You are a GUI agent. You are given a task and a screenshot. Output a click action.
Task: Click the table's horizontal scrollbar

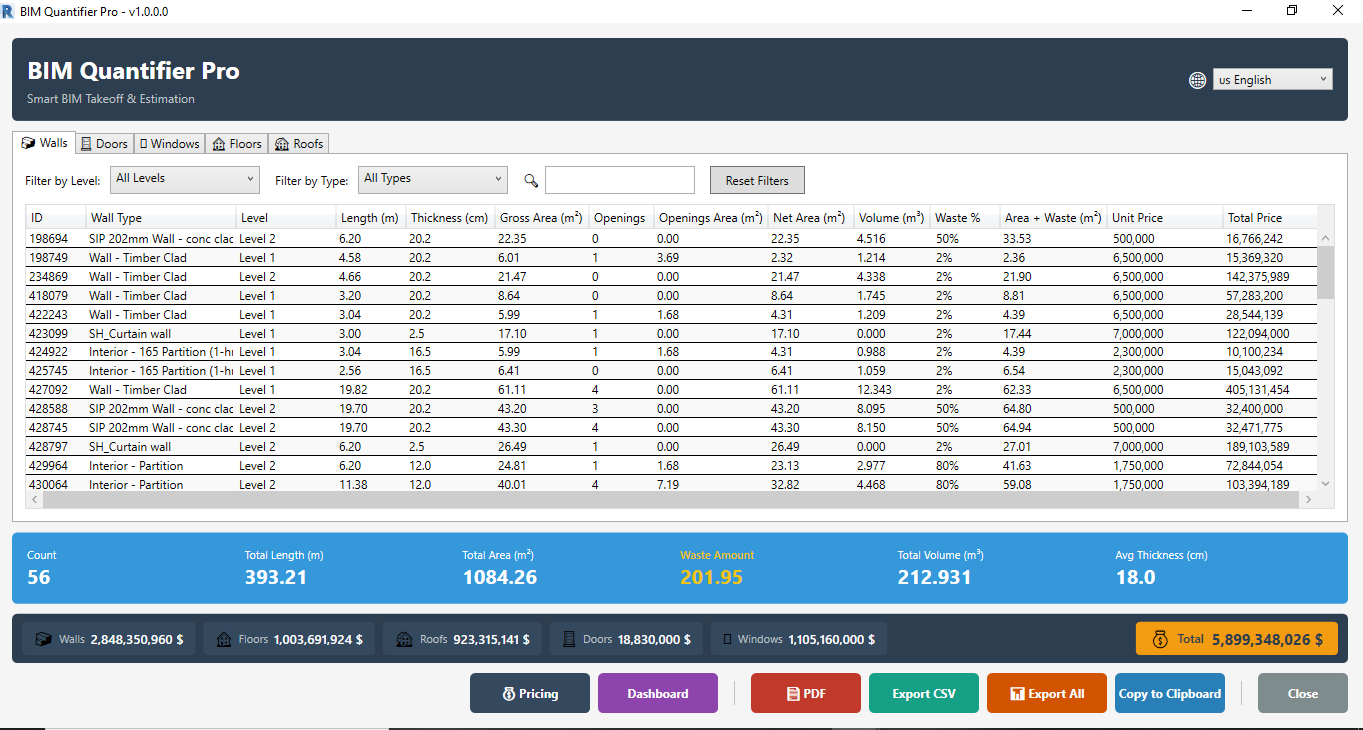click(672, 500)
